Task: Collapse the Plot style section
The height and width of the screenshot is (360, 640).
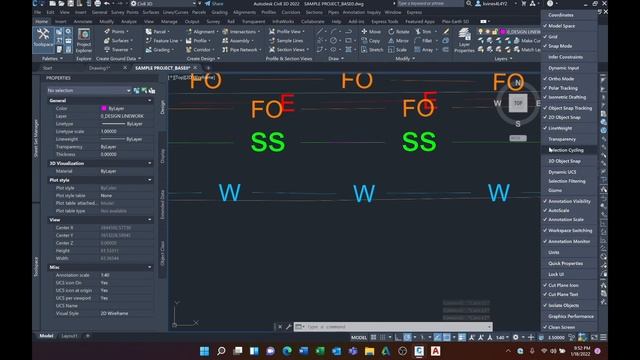Action: point(149,180)
